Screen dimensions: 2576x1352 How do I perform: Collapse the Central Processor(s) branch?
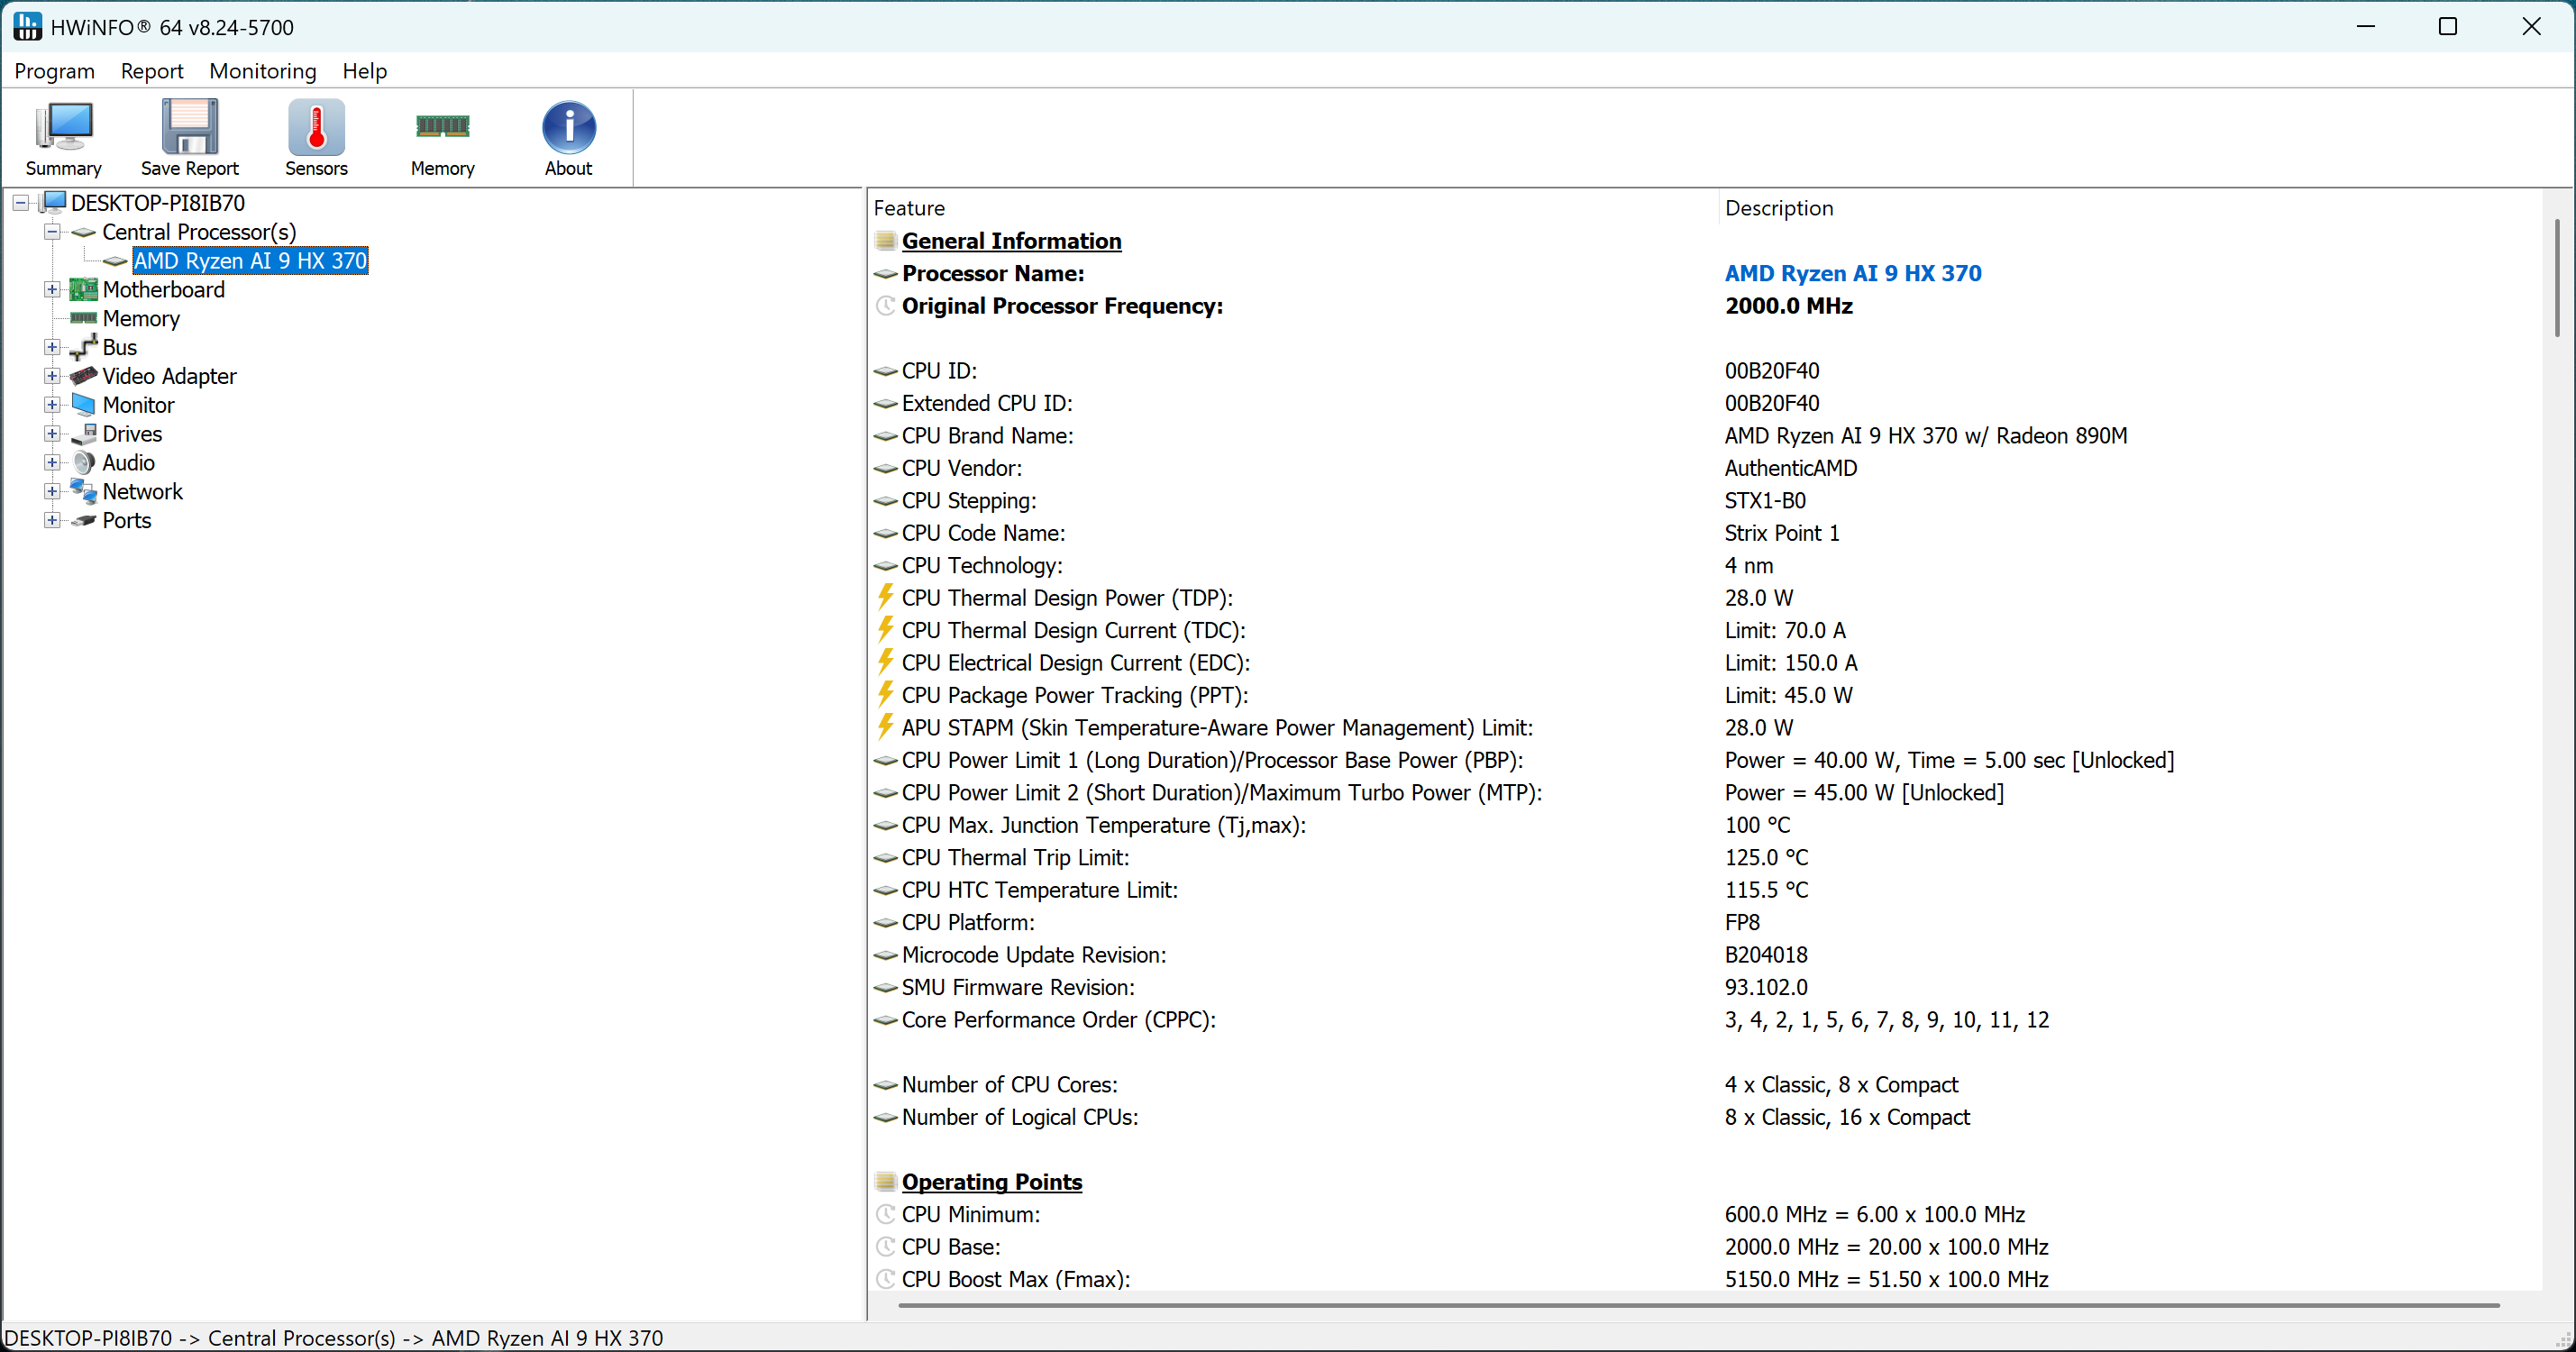click(51, 231)
